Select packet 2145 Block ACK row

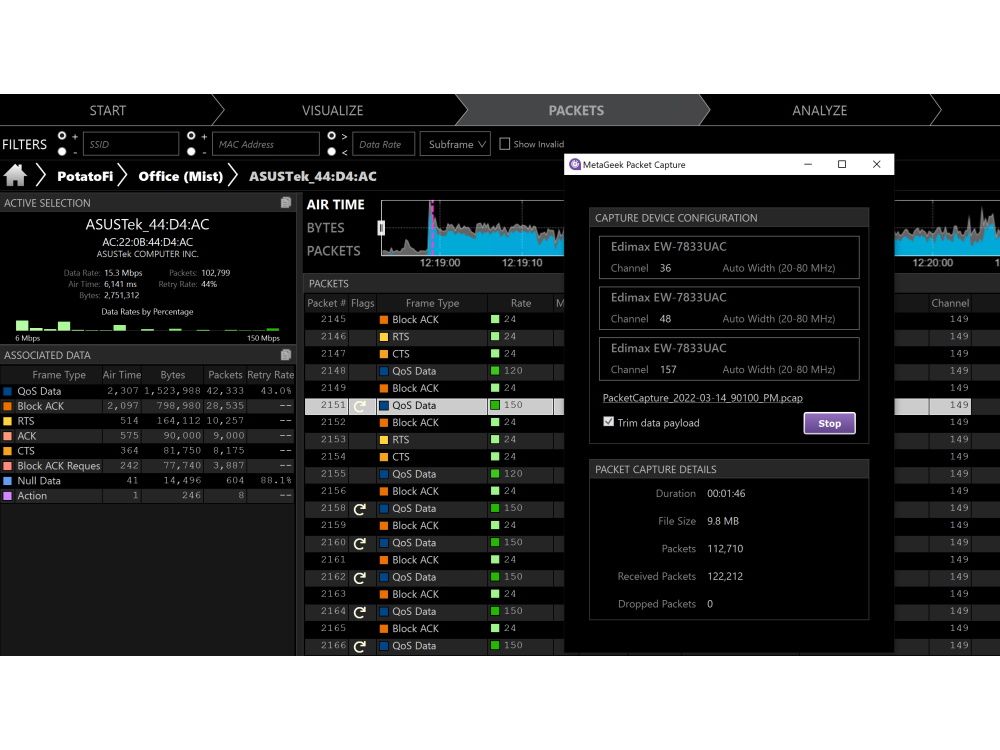point(434,320)
